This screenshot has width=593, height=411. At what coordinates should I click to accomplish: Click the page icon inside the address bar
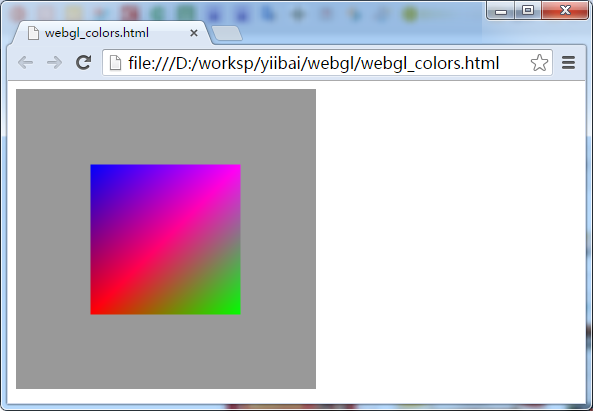[x=115, y=63]
